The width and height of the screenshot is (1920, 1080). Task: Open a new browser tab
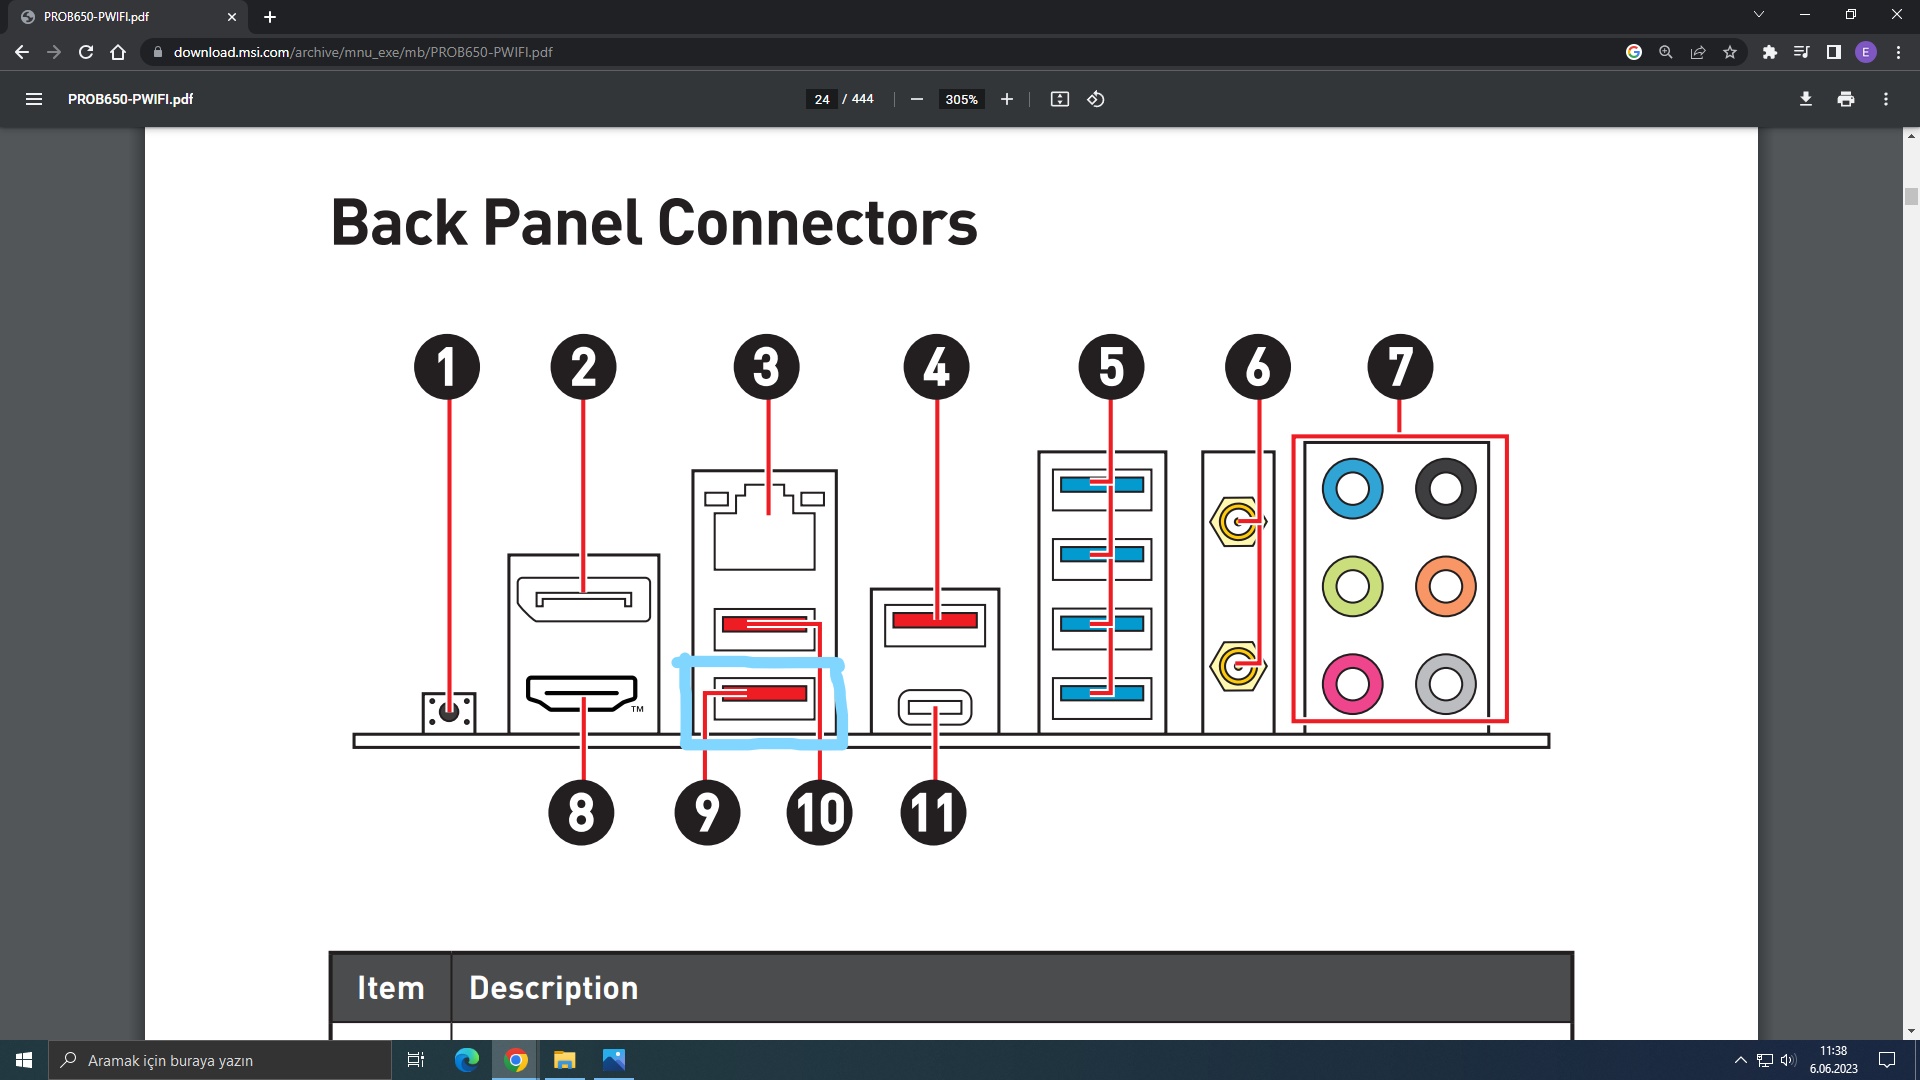270,17
